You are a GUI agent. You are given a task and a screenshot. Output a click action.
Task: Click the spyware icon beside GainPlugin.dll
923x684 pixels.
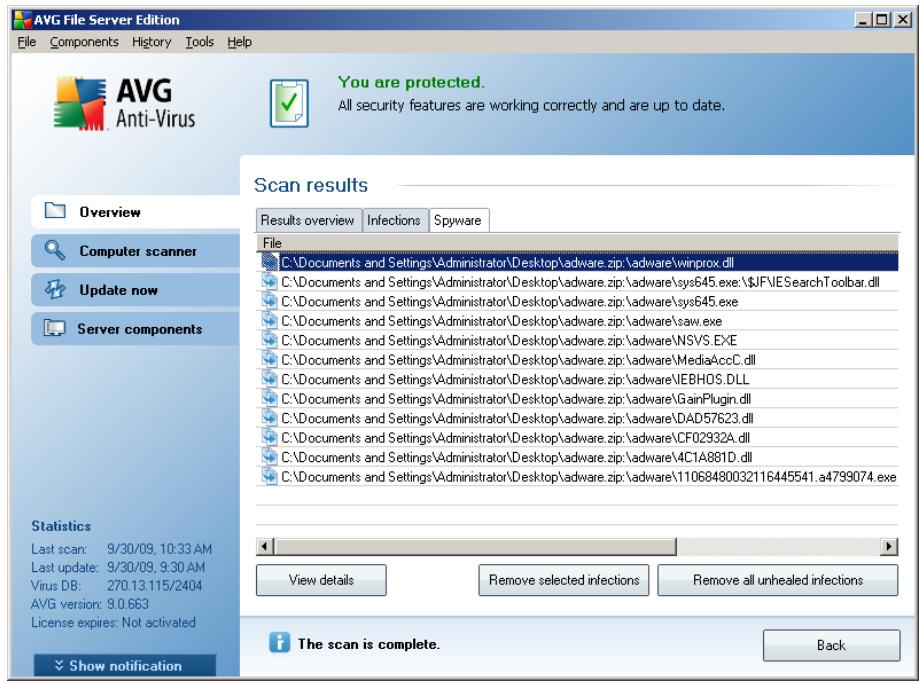[x=269, y=398]
